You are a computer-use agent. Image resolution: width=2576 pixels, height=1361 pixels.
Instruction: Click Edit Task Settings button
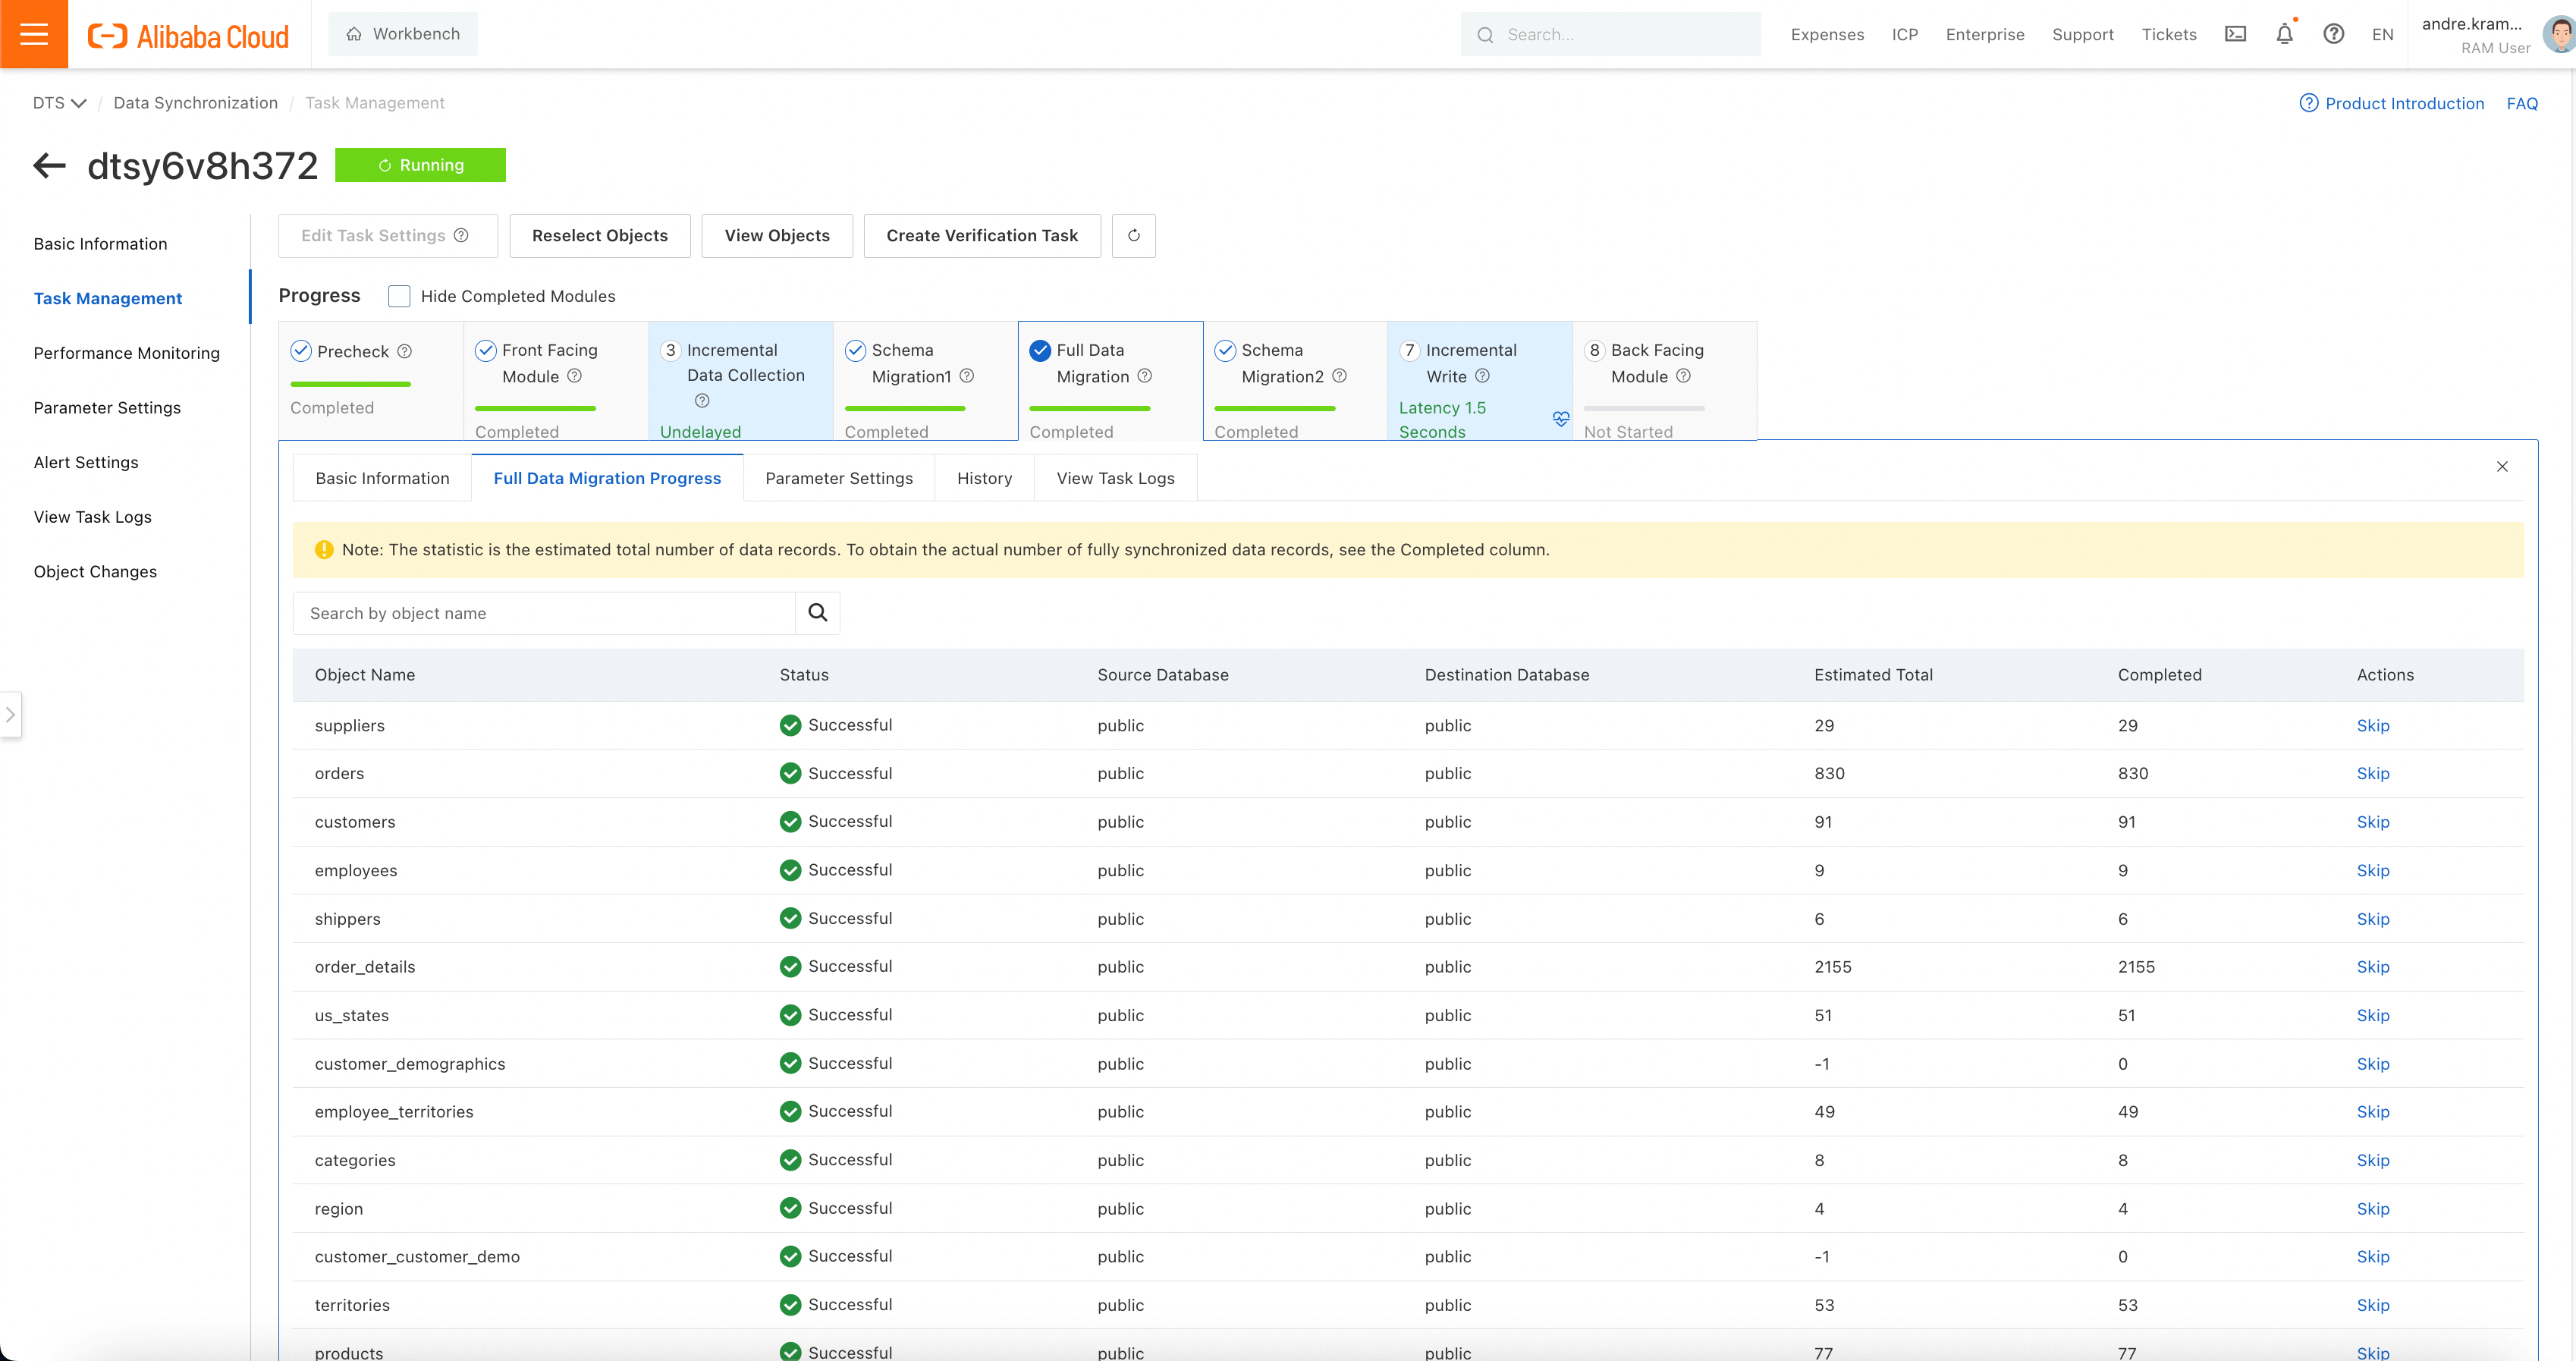(387, 236)
